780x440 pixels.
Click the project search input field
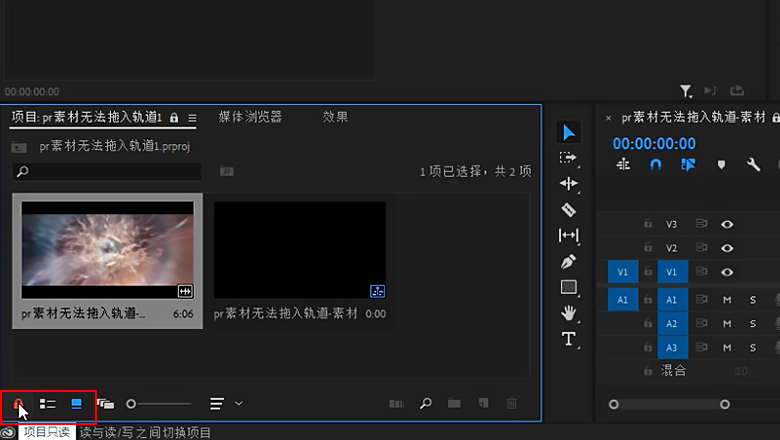pyautogui.click(x=107, y=172)
